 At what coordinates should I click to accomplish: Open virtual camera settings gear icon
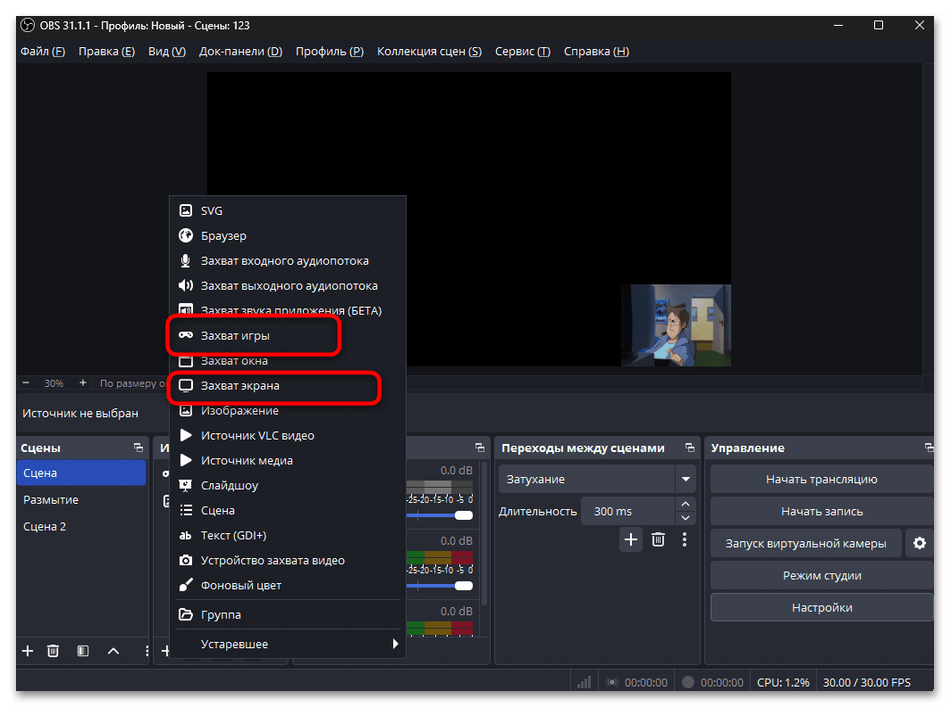tap(918, 543)
